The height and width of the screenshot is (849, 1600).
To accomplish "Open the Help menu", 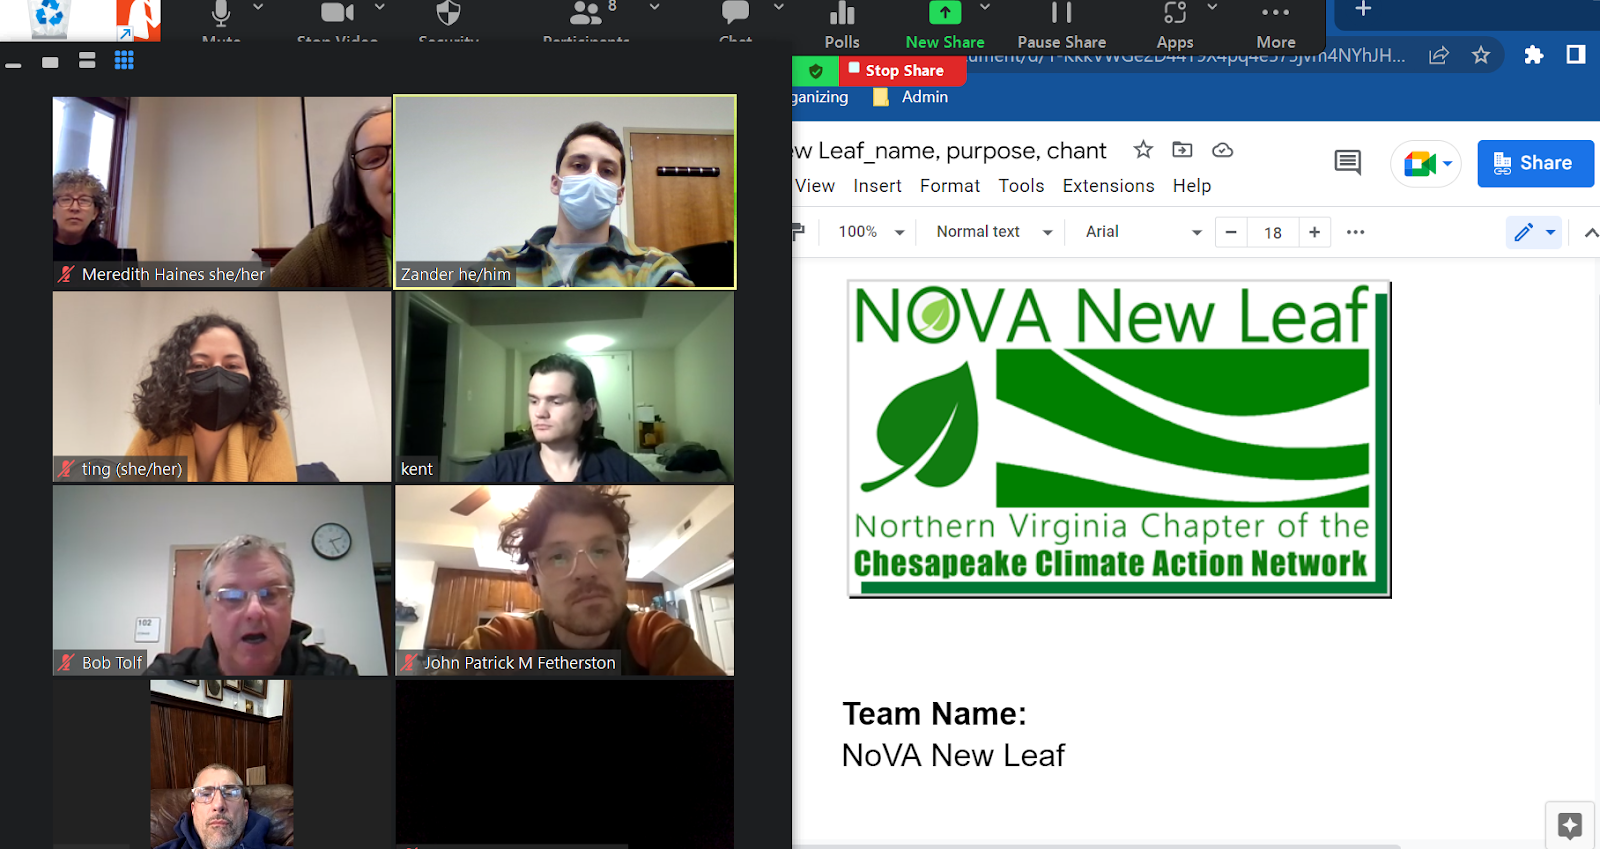I will click(1192, 186).
